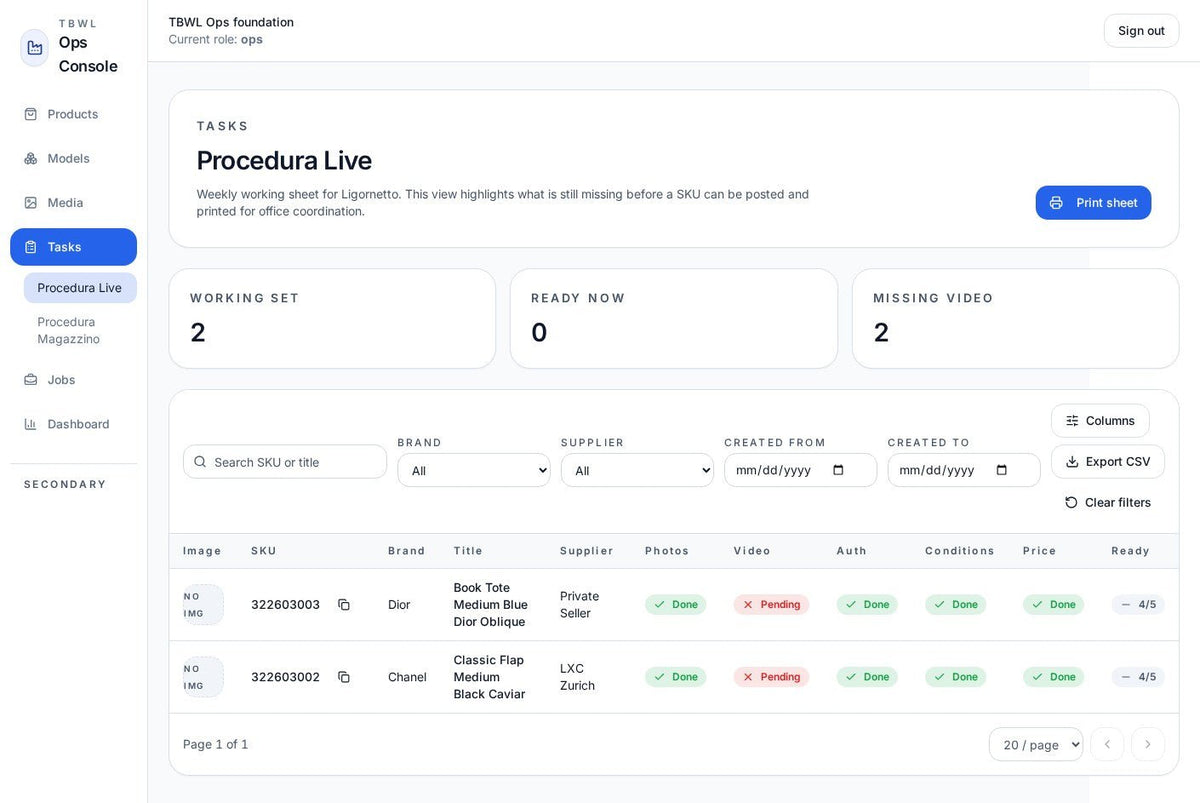Click the TBWL Ops Console logo icon
1200x803 pixels.
coord(35,48)
